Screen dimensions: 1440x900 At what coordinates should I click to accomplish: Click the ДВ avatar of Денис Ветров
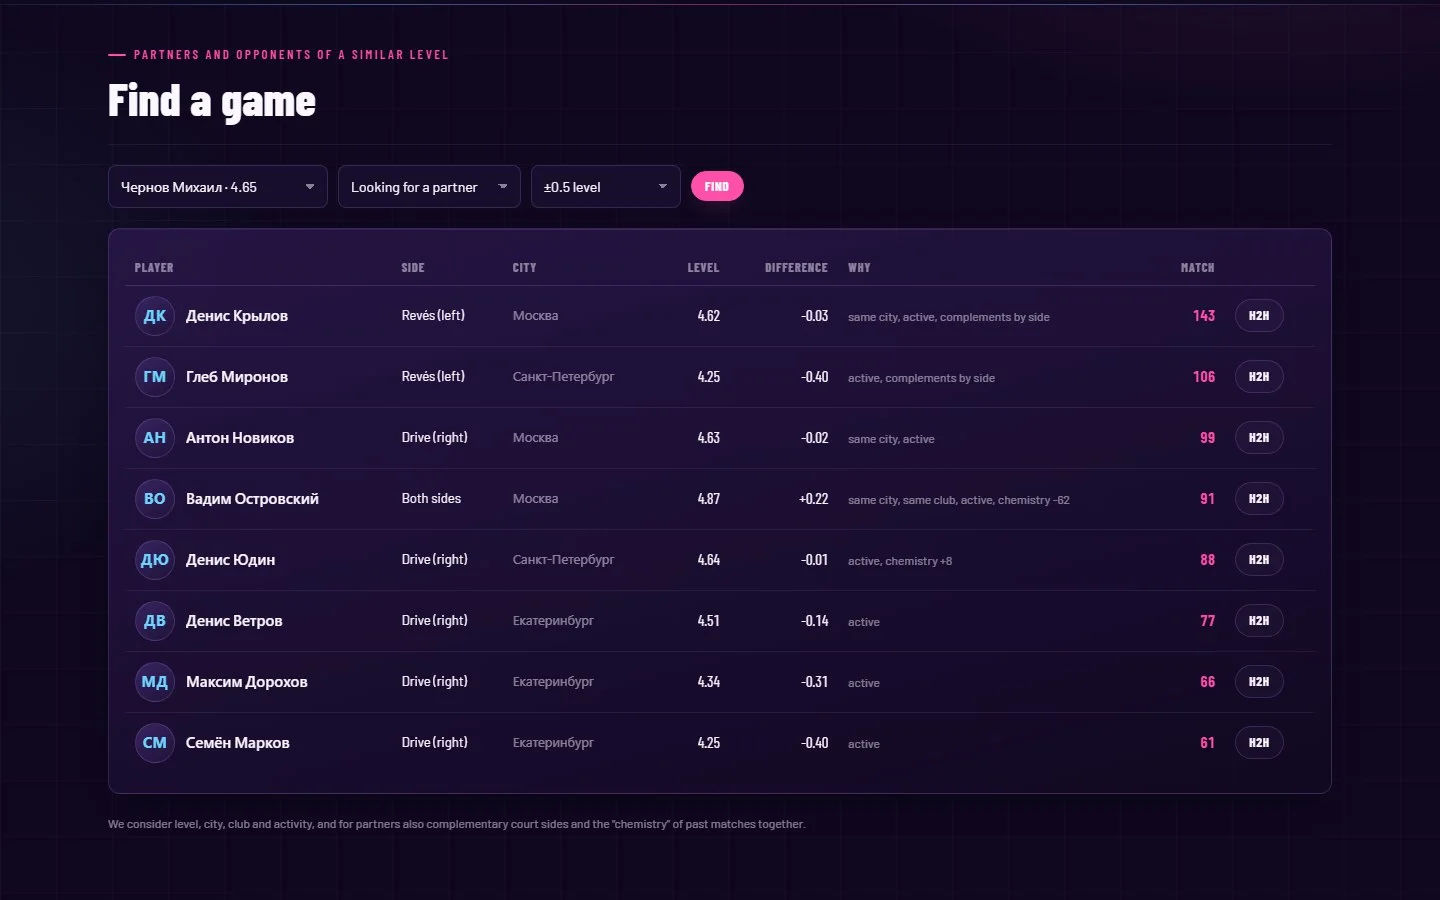[x=155, y=621]
